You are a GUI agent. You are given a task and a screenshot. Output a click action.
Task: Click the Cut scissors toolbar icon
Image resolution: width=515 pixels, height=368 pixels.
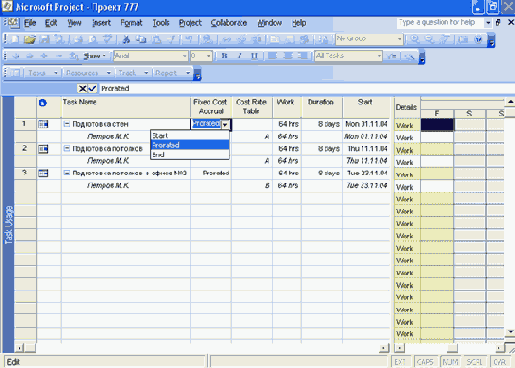pos(126,39)
